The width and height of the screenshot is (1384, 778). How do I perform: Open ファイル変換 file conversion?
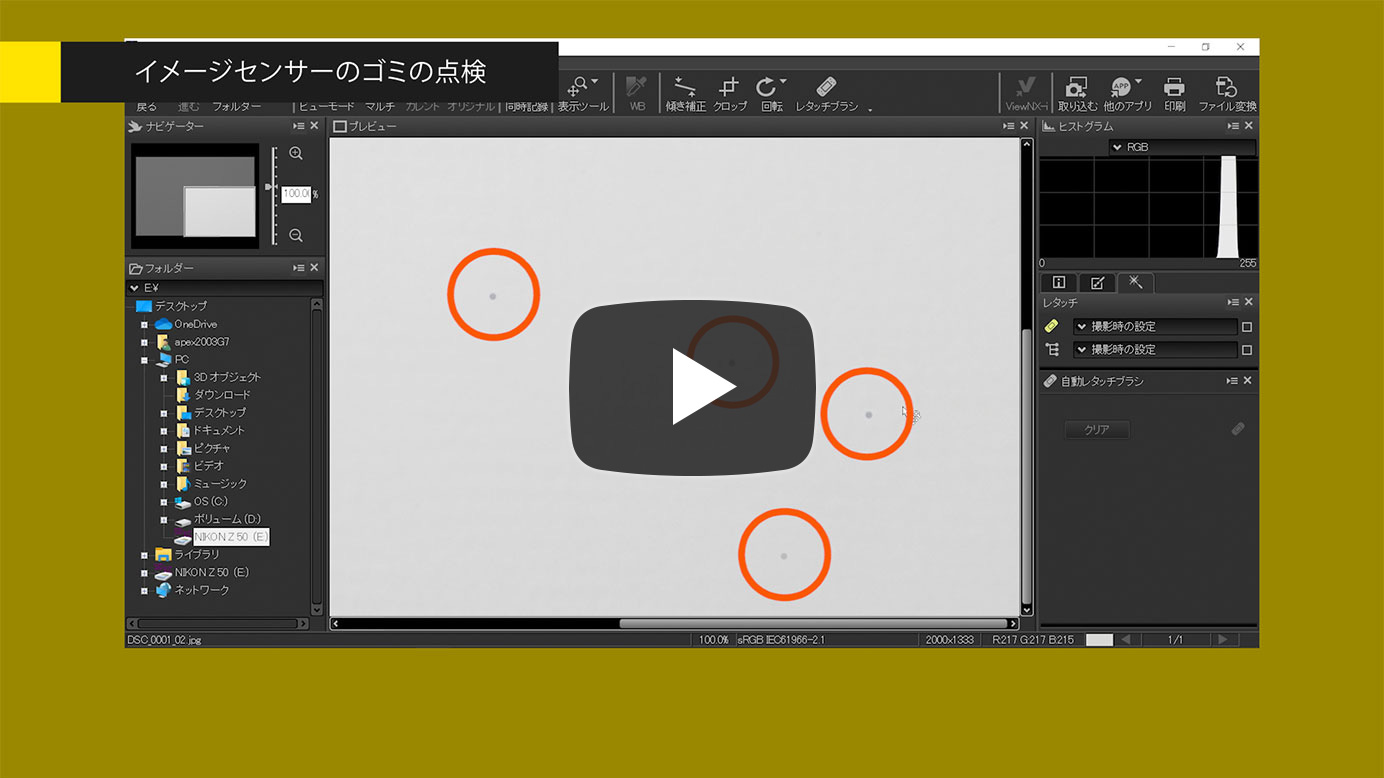(x=1227, y=92)
